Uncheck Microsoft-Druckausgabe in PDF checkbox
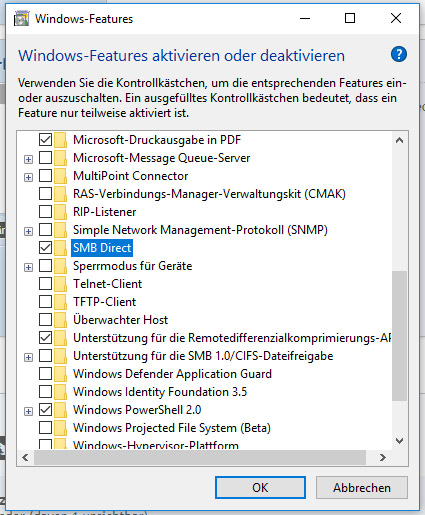Viewport: 425px width, 515px height. pos(45,140)
